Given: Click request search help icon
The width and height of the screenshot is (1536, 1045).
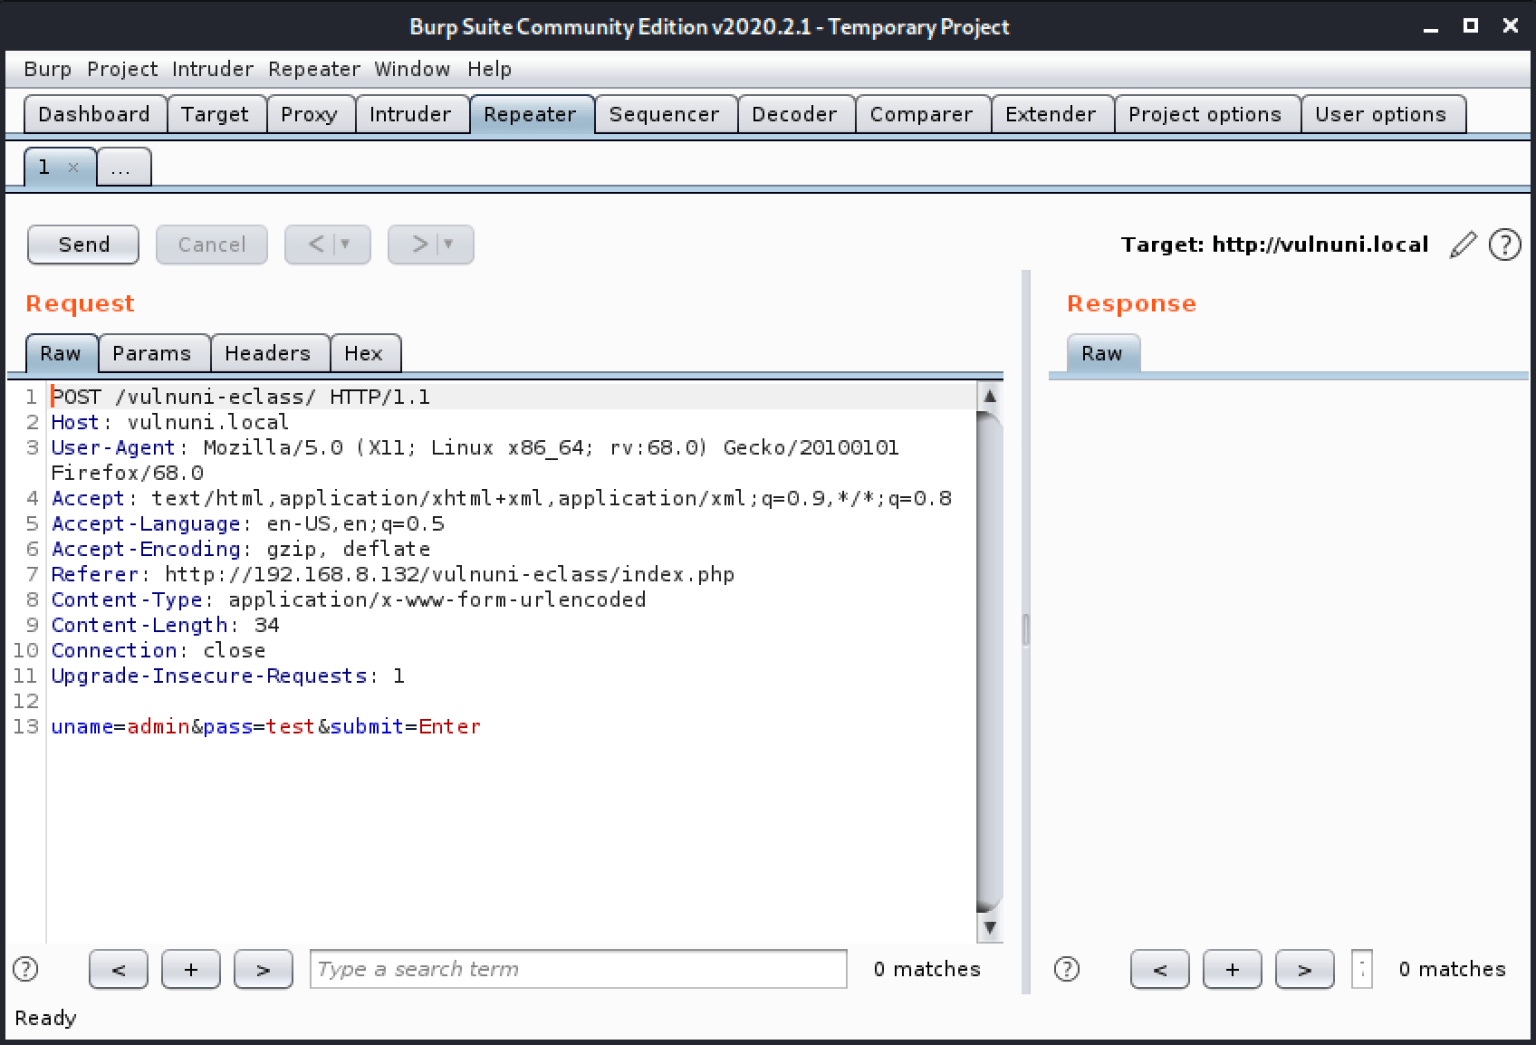Looking at the screenshot, I should point(25,969).
